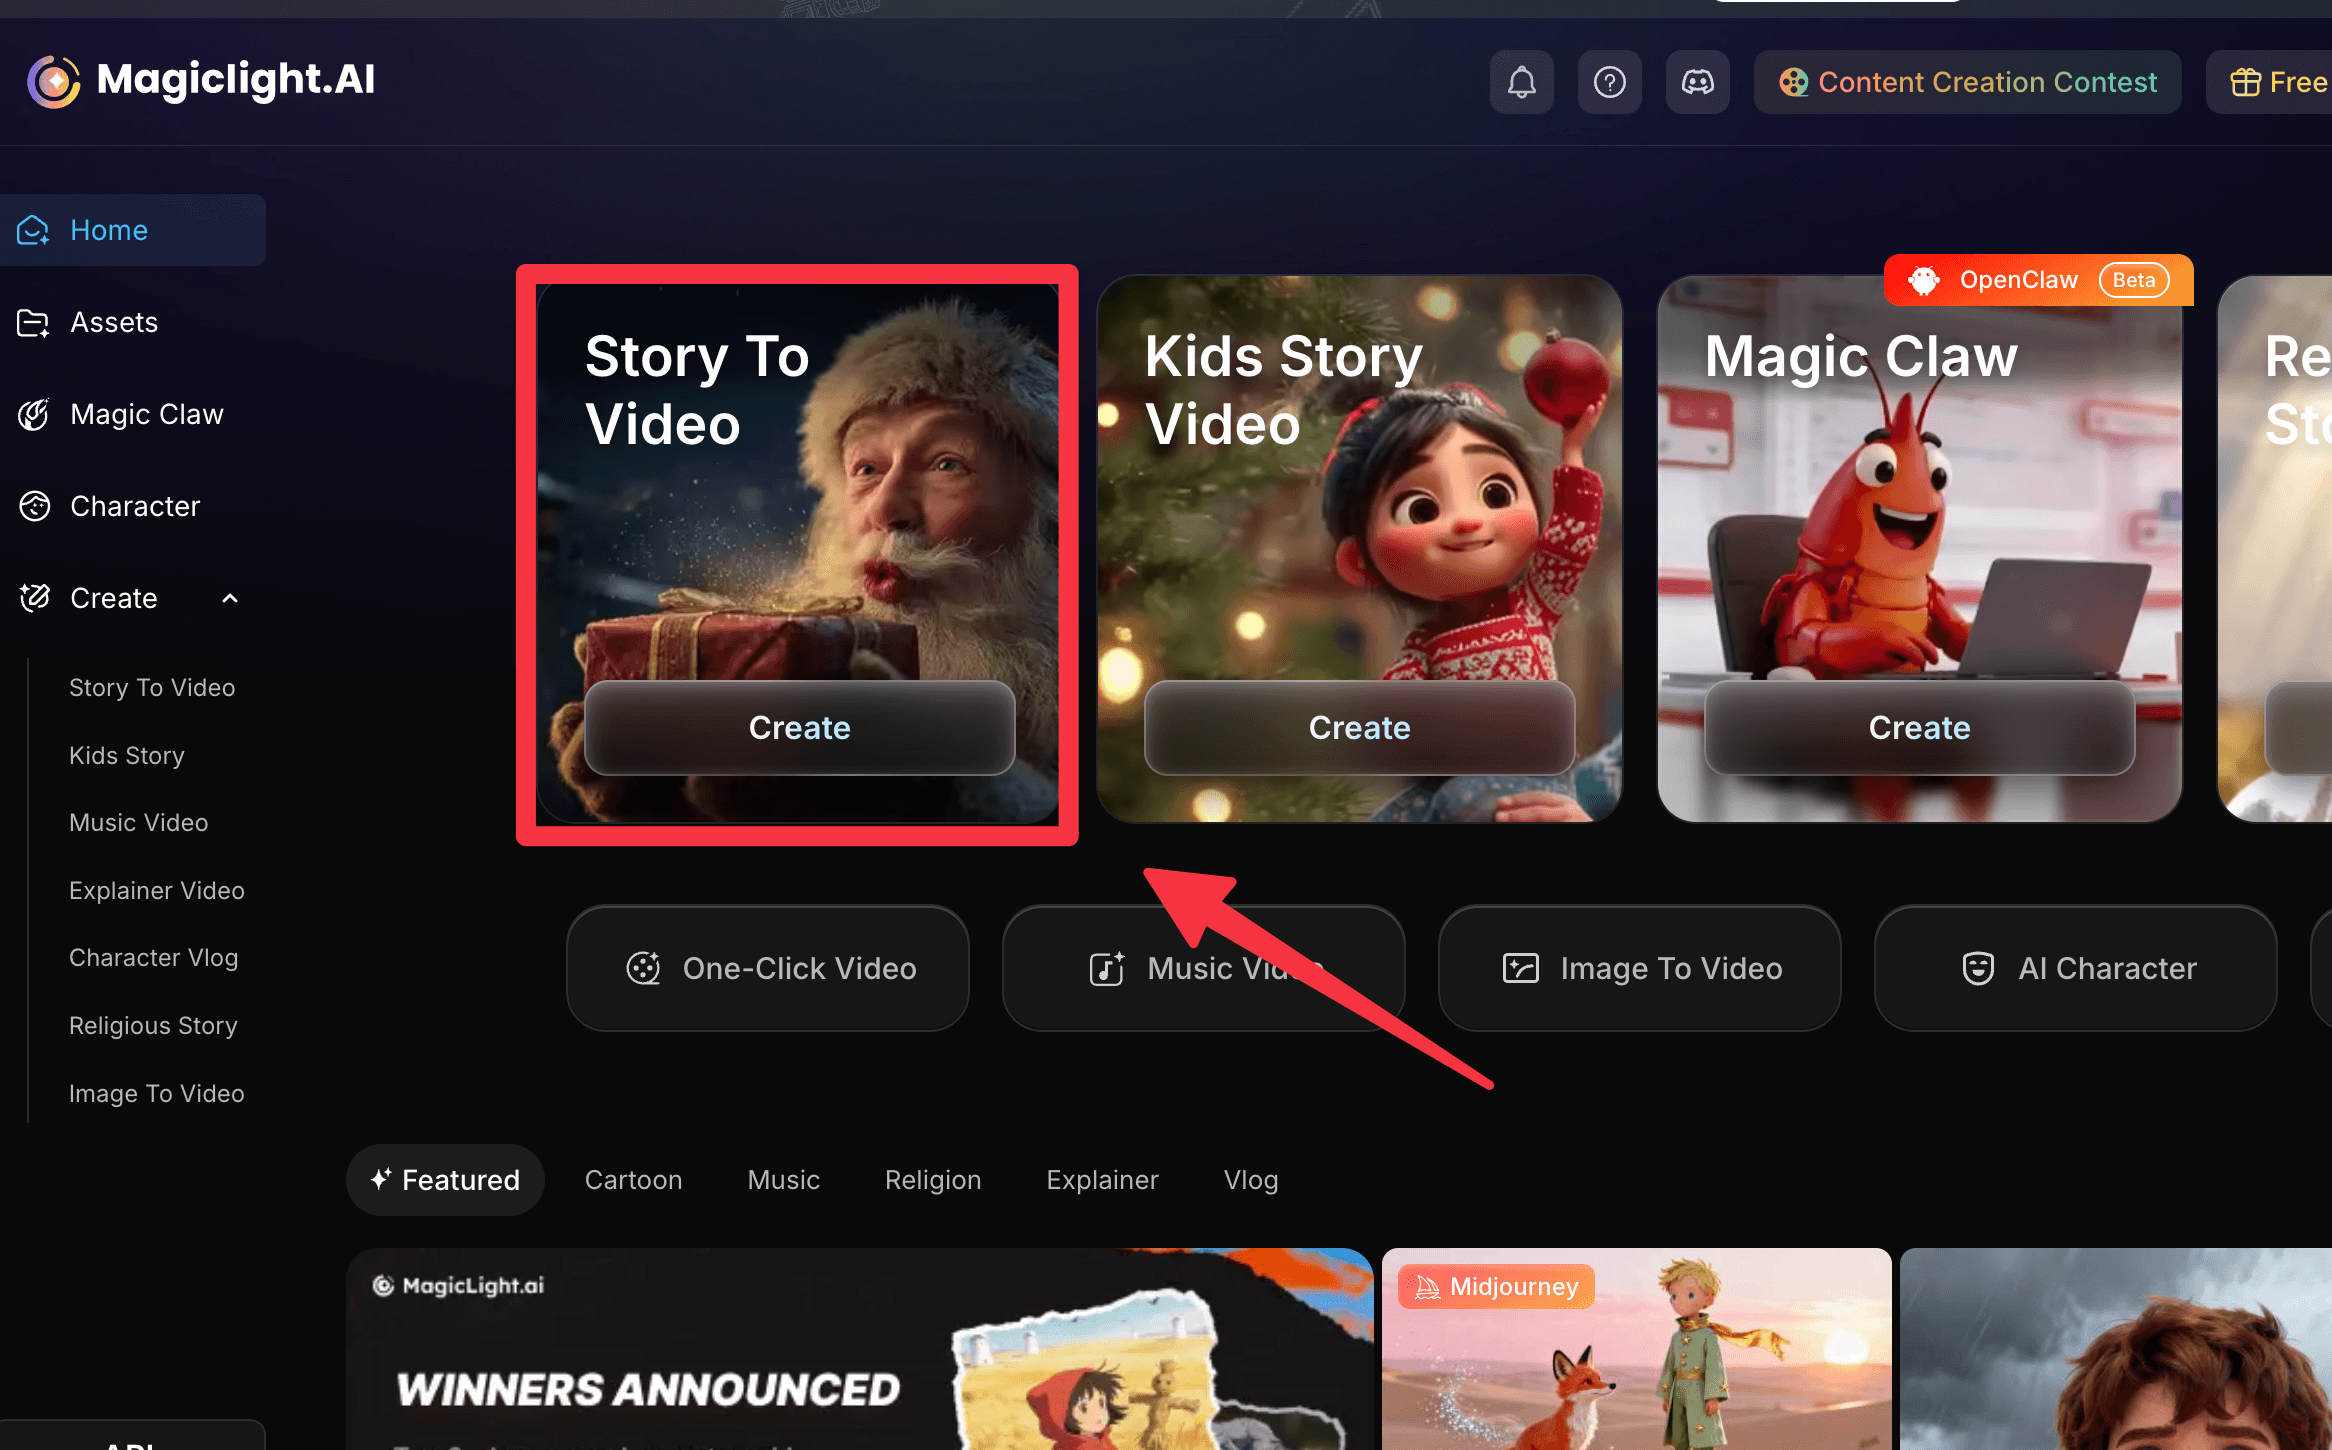Viewport: 2332px width, 1450px height.
Task: Click the One-Click Video button
Action: click(x=768, y=968)
